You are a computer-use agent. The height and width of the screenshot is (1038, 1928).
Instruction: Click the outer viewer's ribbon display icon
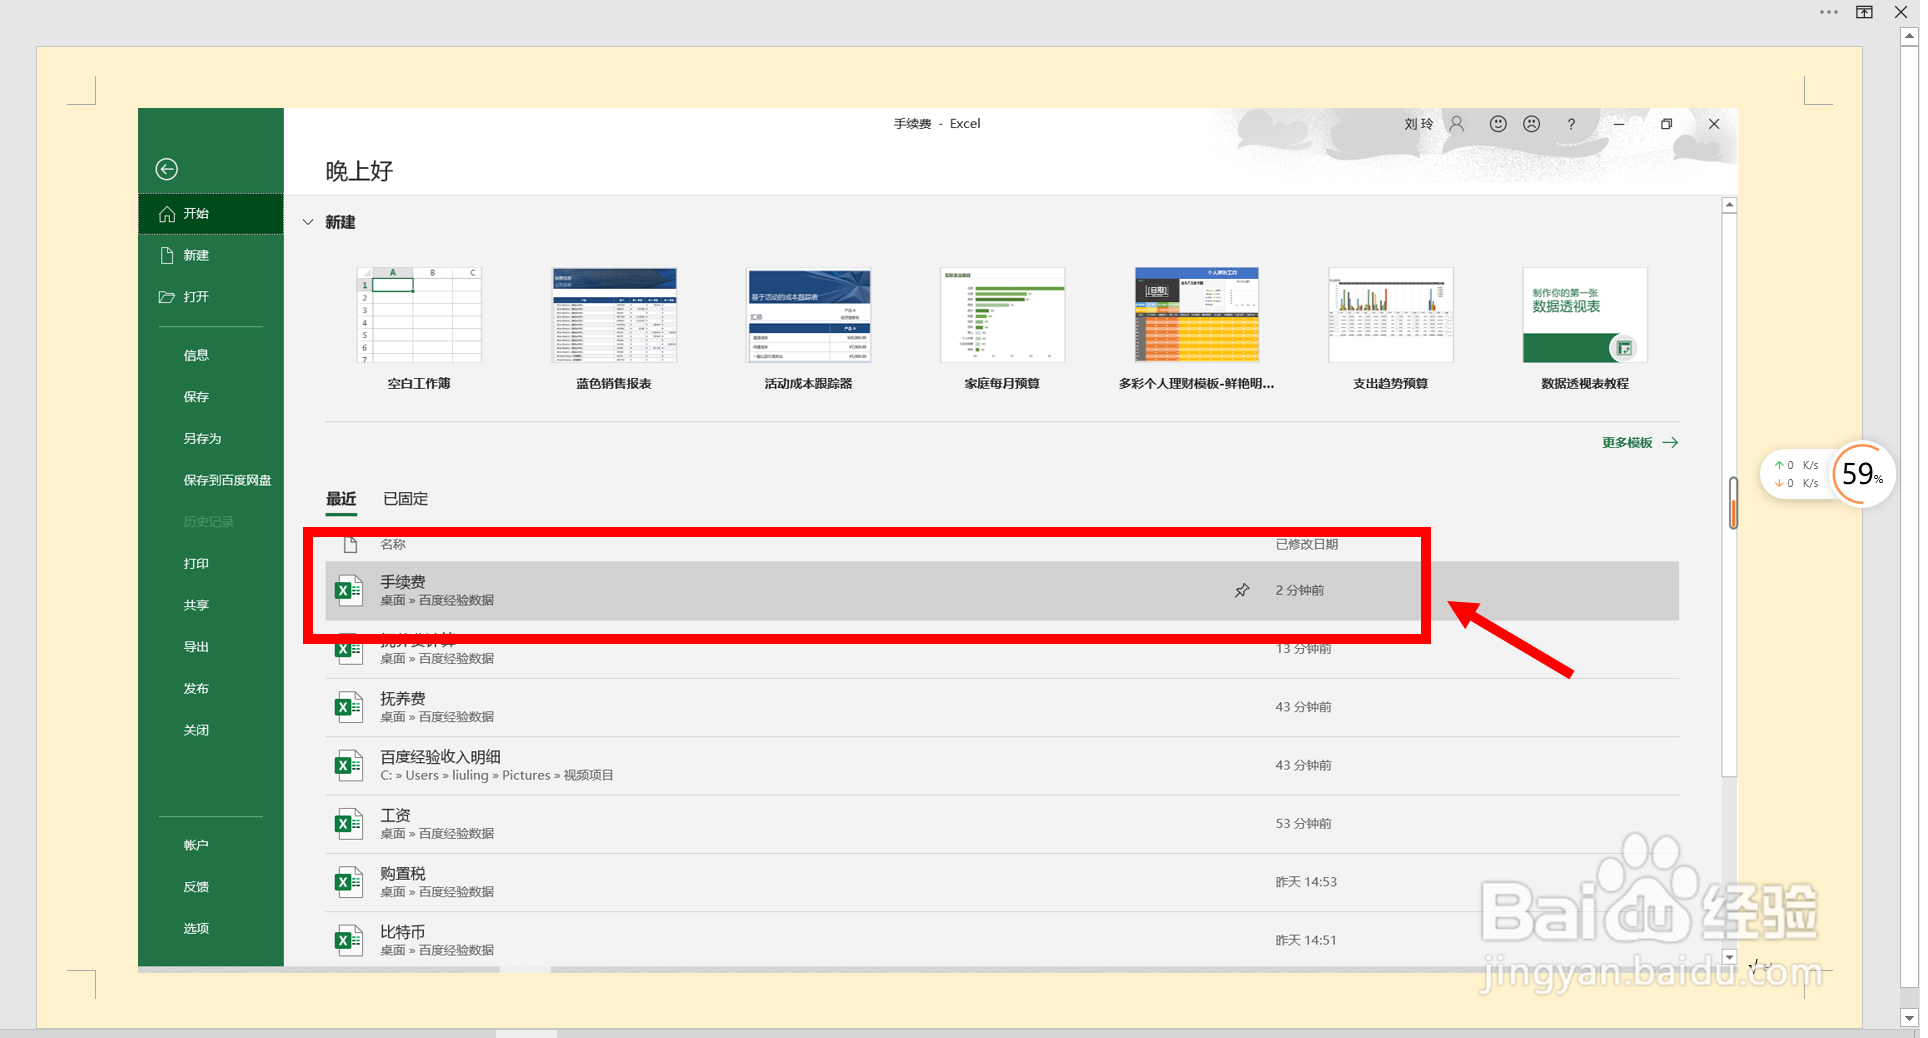pyautogui.click(x=1865, y=12)
